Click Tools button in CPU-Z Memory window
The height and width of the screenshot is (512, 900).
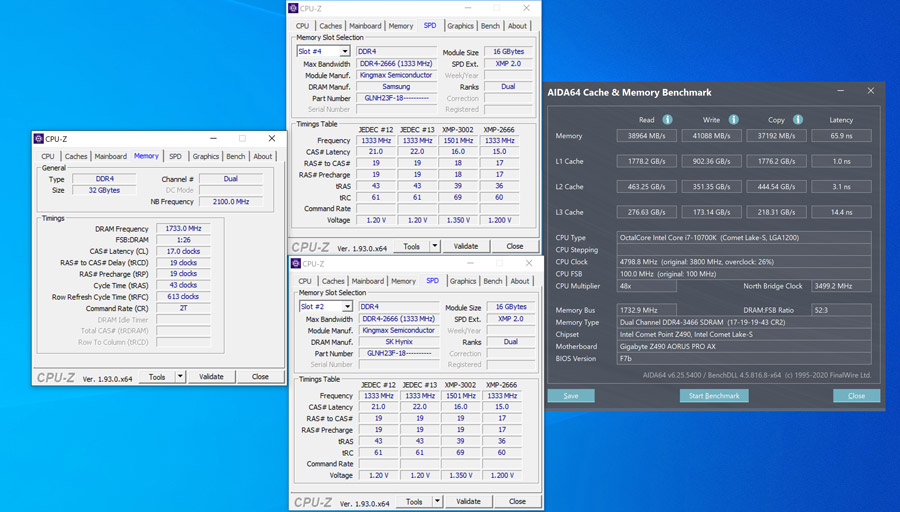pos(157,377)
